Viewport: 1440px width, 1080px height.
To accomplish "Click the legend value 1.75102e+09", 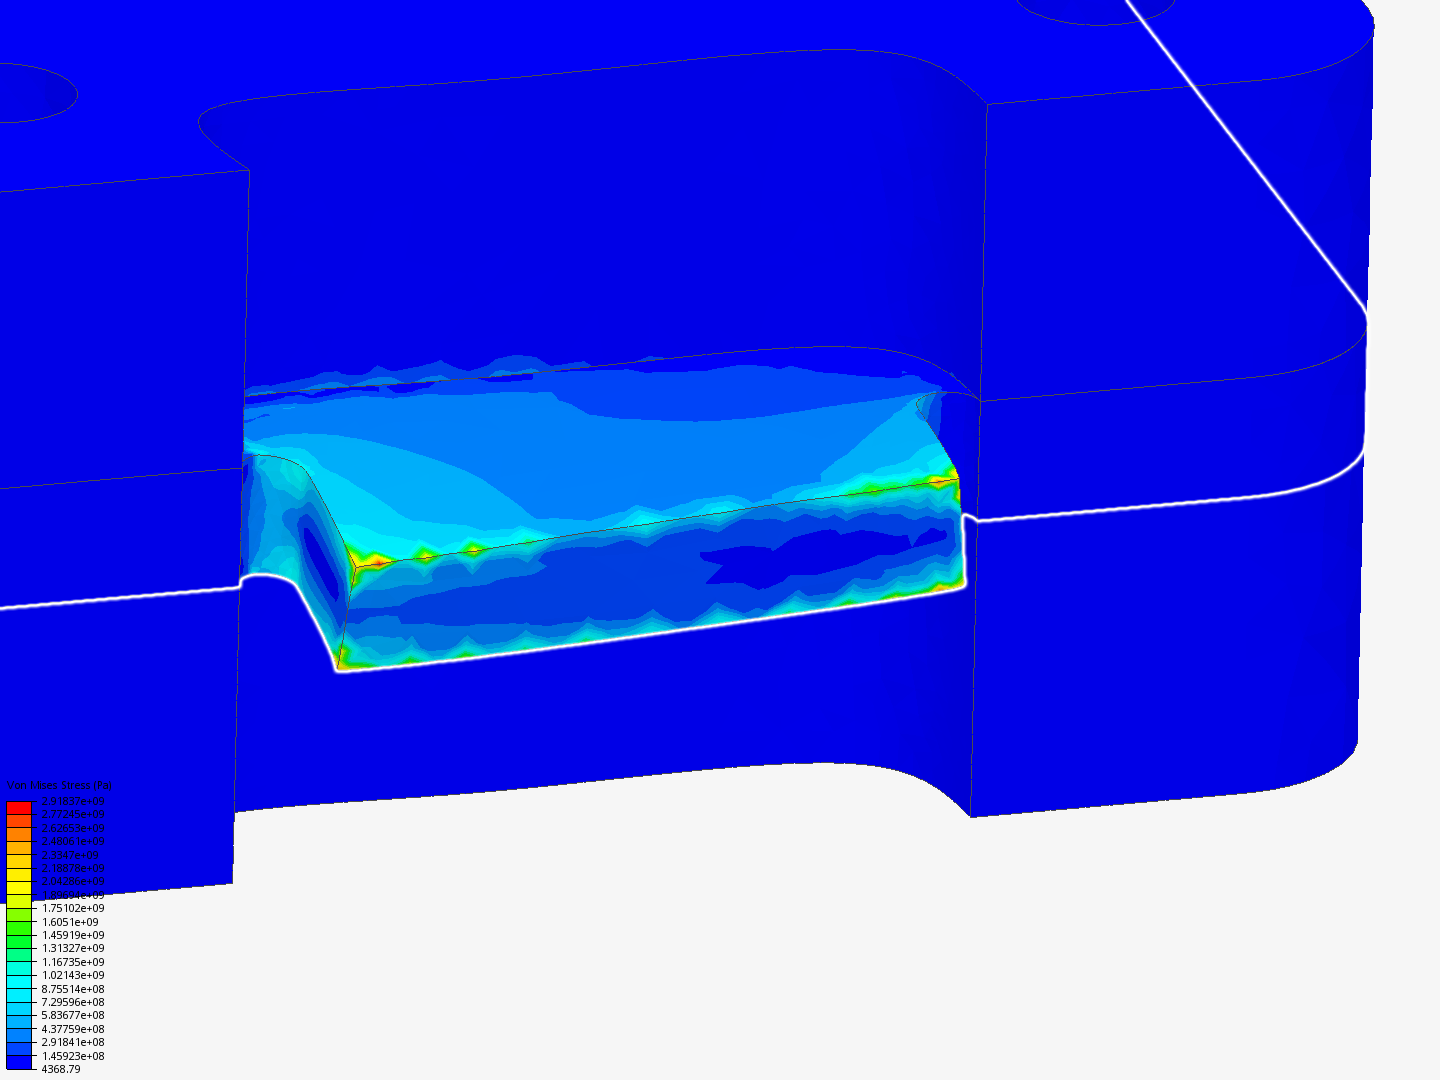I will click(x=73, y=909).
